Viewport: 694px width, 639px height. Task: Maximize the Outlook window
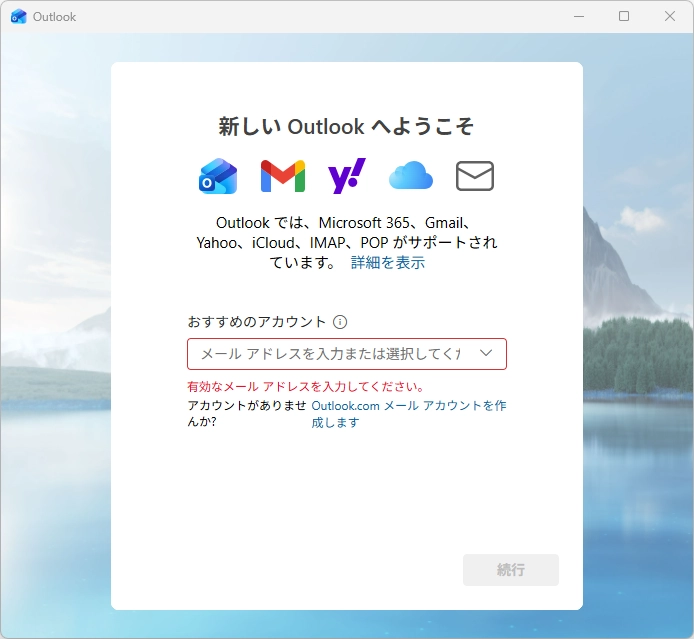(624, 17)
